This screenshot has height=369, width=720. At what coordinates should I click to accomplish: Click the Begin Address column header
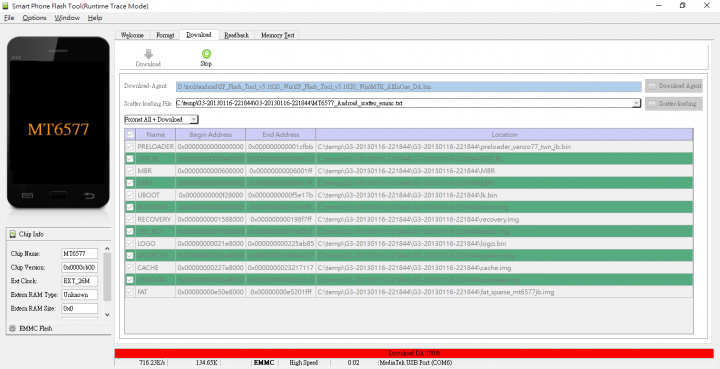pos(210,134)
